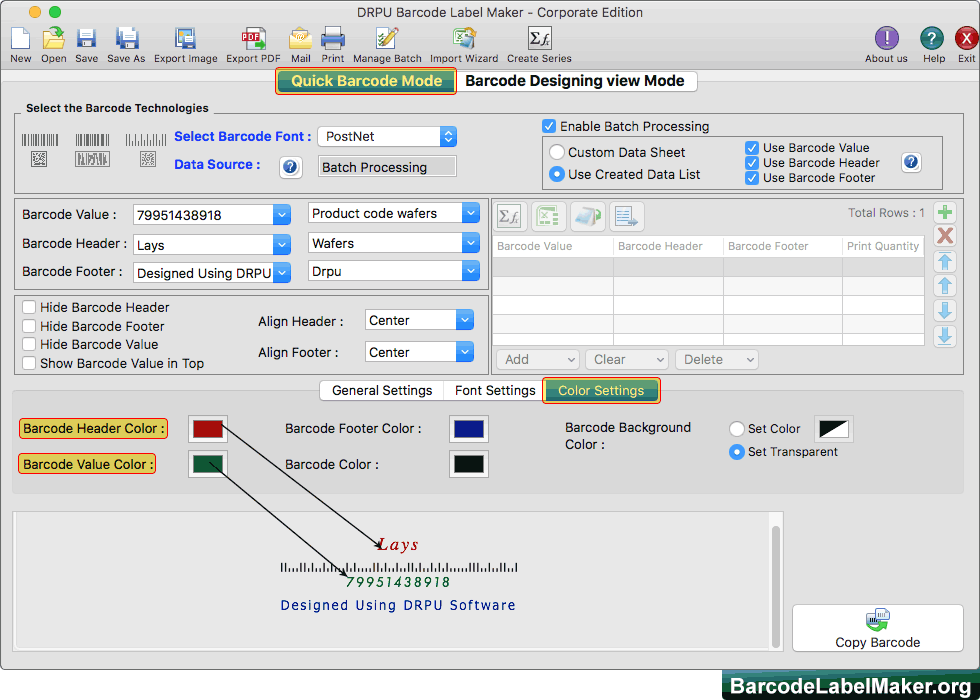Click the Save toolbar icon

[86, 39]
